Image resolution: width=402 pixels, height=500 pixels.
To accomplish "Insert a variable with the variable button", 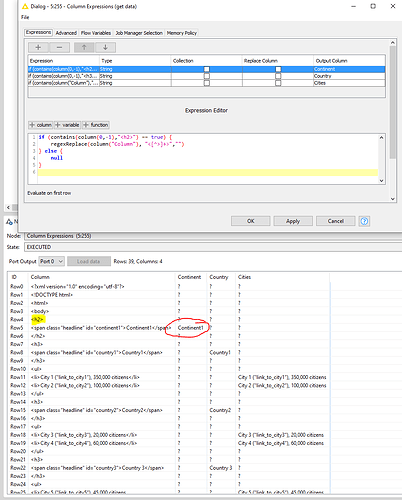I will point(67,125).
